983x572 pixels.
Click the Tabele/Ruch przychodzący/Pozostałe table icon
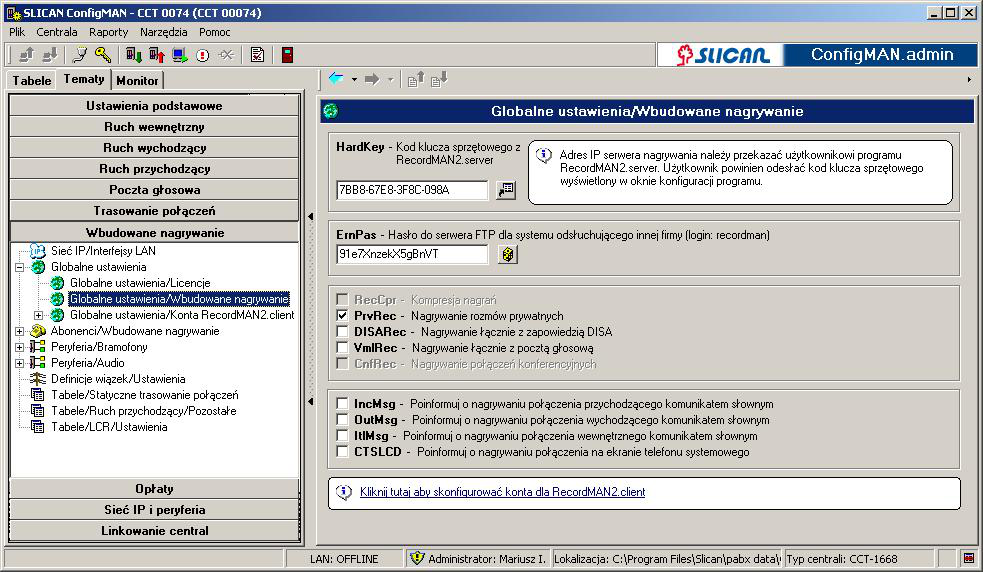[38, 411]
